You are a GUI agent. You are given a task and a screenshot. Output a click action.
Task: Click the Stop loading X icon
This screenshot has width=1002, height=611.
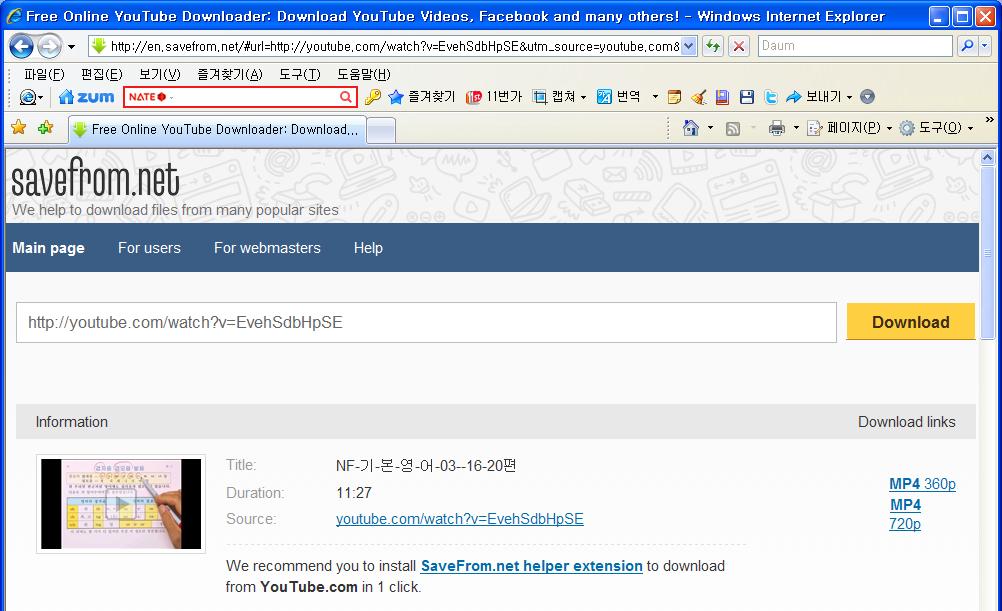tap(739, 46)
